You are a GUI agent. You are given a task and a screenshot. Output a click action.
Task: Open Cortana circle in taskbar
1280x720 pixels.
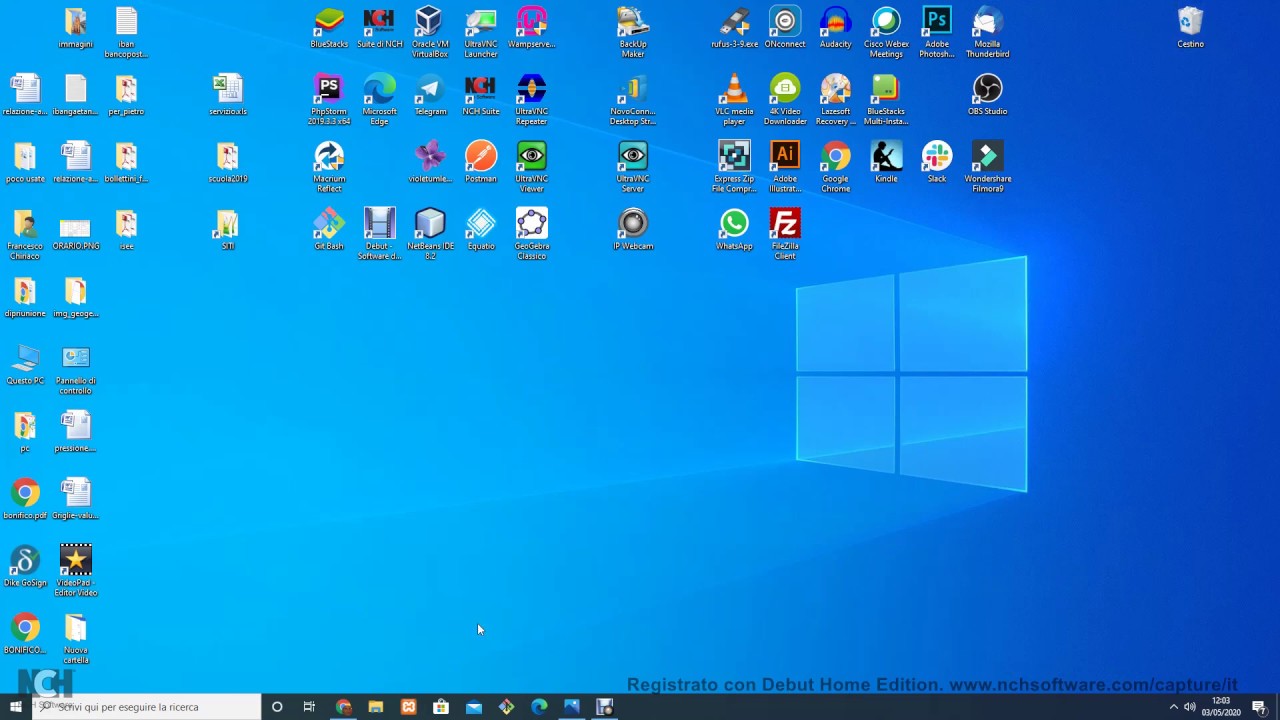[277, 707]
